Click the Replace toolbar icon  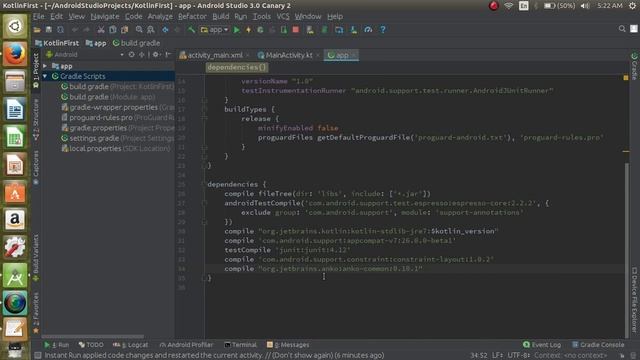click(151, 30)
